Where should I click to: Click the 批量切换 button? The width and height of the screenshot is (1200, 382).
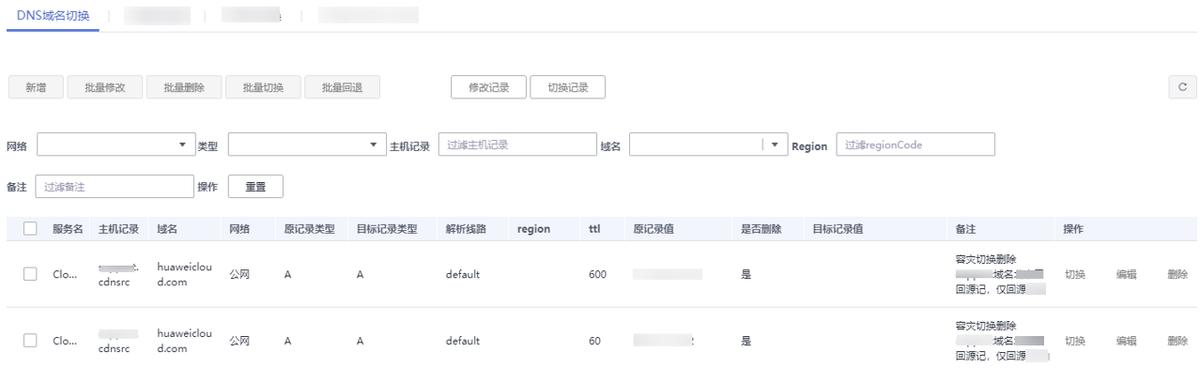pos(262,87)
